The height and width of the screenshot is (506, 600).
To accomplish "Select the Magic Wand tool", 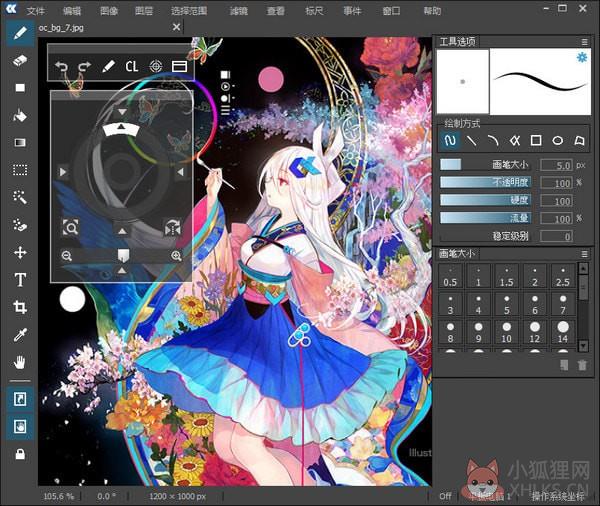I will [20, 198].
